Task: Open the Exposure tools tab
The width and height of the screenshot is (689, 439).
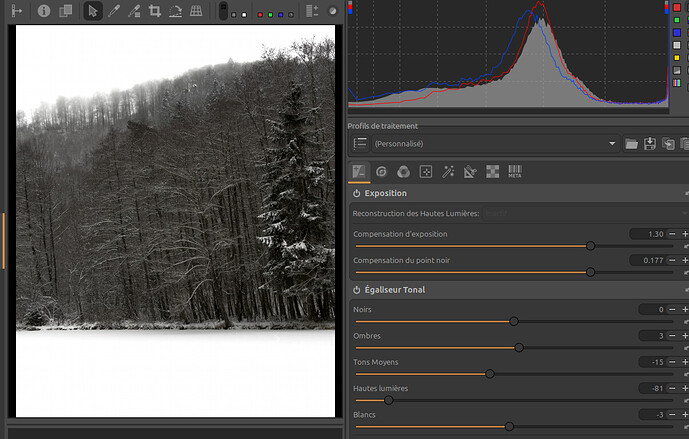Action: pos(359,171)
